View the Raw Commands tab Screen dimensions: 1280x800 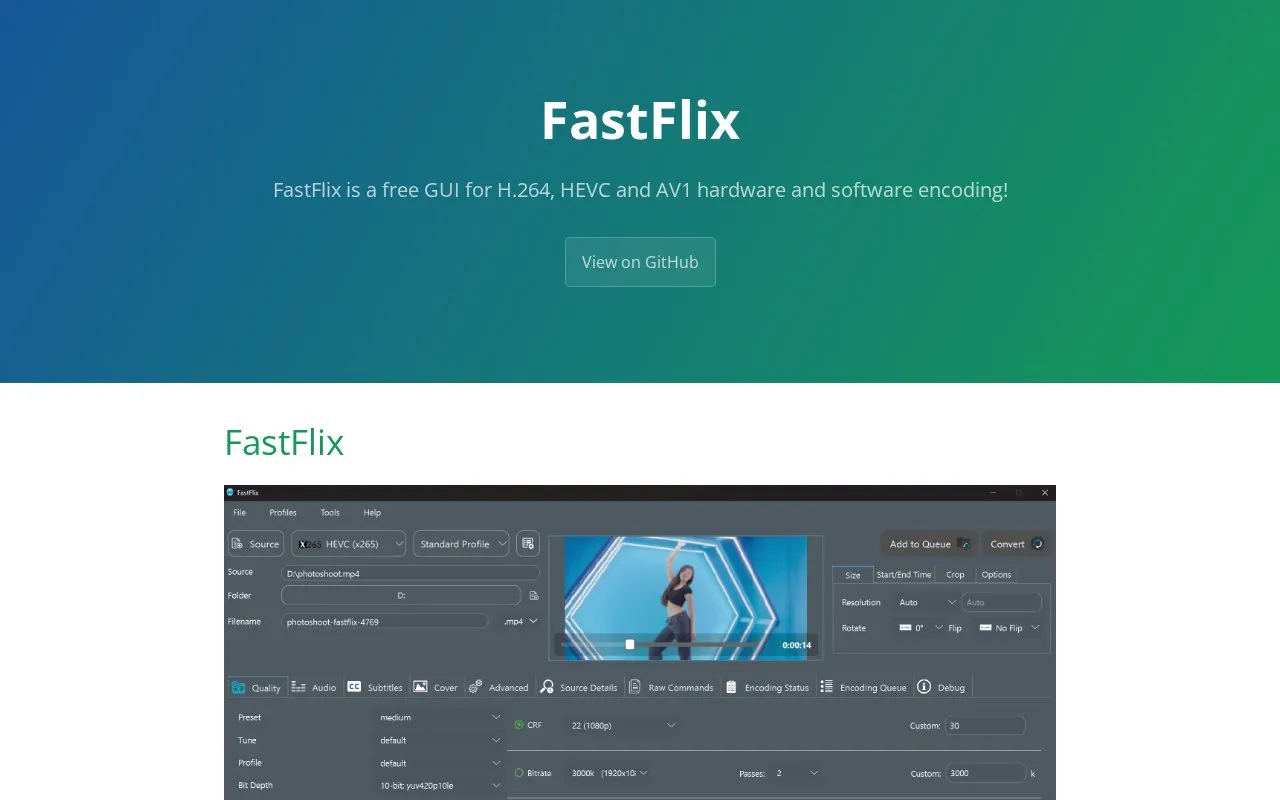pyautogui.click(x=671, y=687)
